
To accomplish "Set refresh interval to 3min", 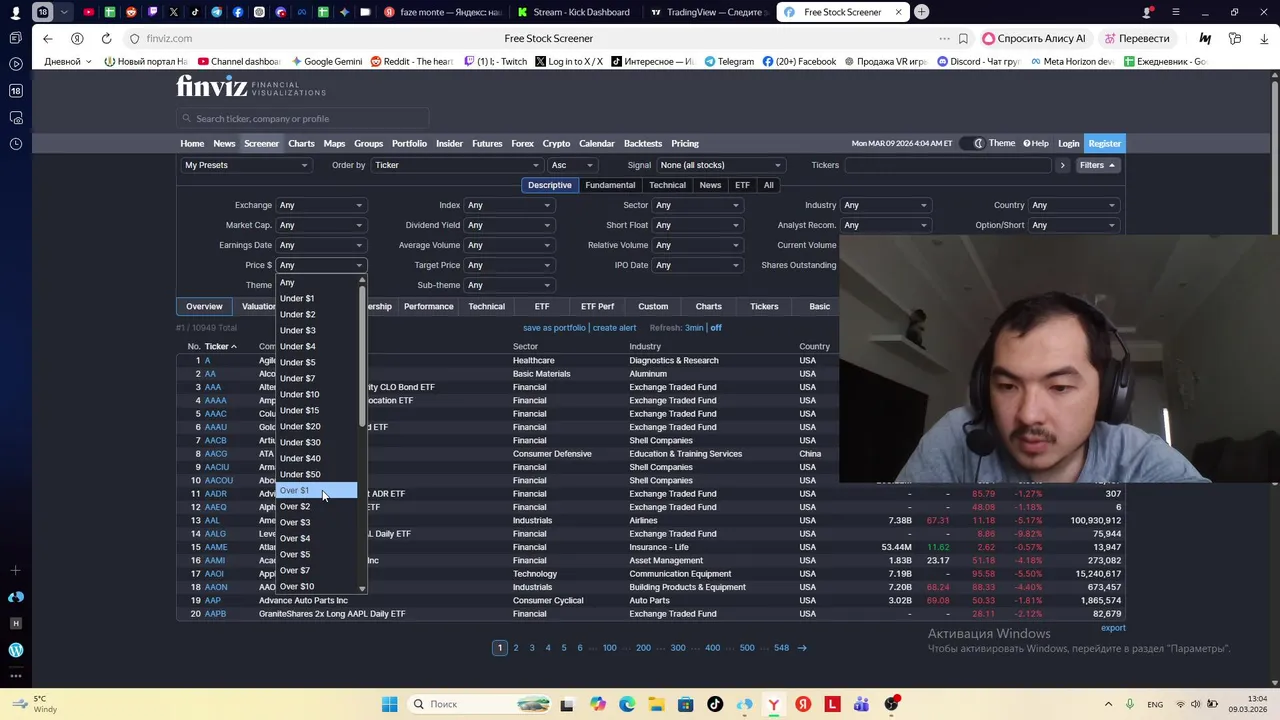I will coord(694,328).
